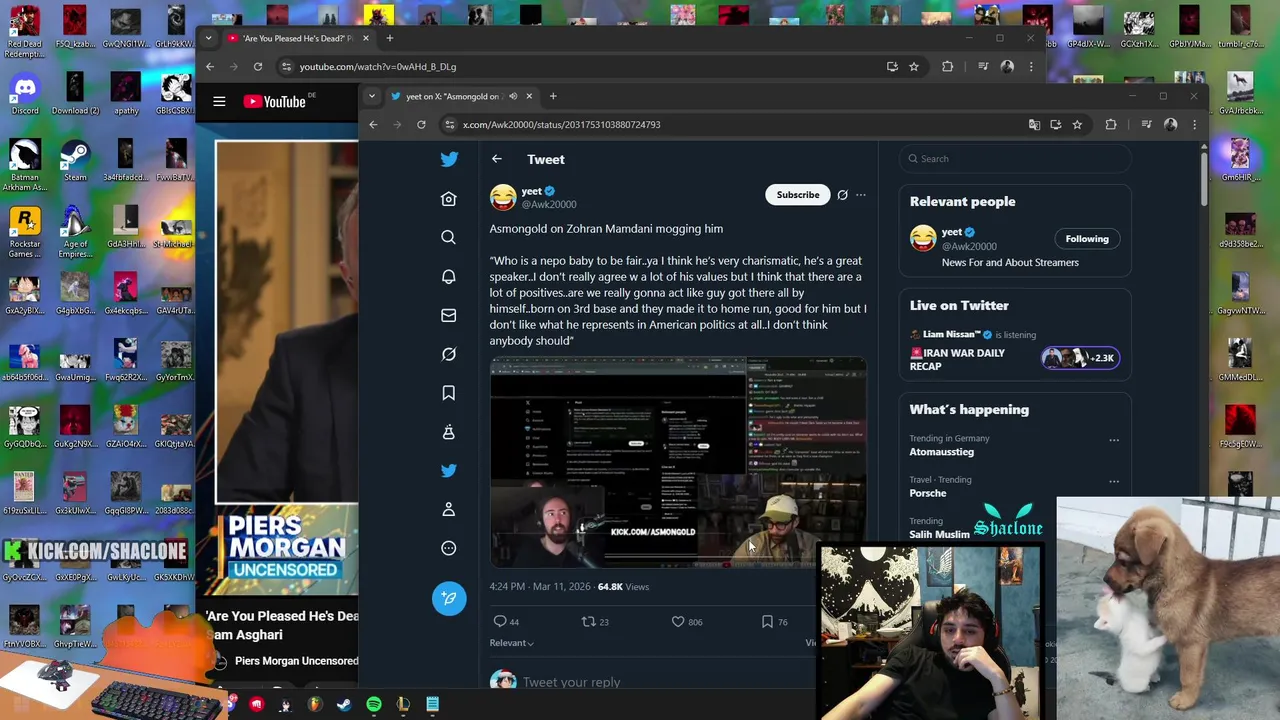Image resolution: width=1280 pixels, height=720 pixels.
Task: Play the embedded Asmongold video thumbnail
Action: [678, 463]
